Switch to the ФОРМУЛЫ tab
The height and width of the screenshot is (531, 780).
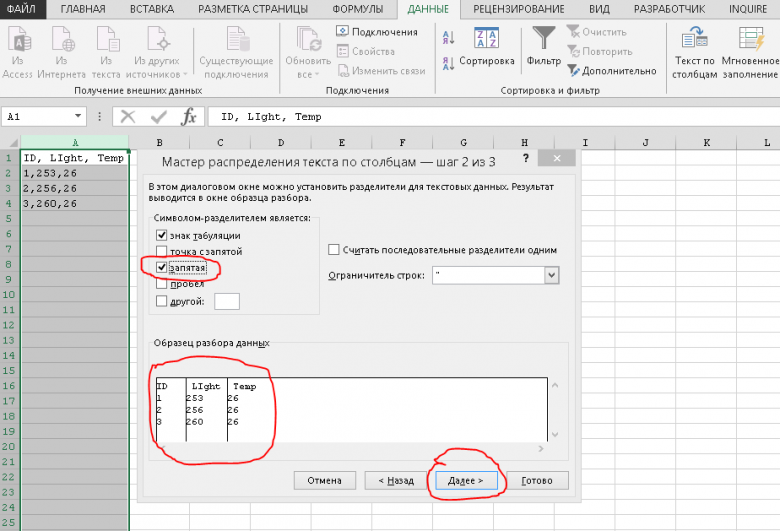(x=358, y=9)
